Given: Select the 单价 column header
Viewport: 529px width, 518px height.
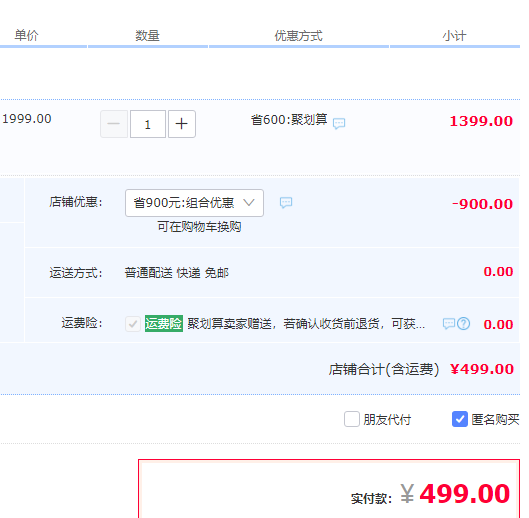Looking at the screenshot, I should point(27,35).
